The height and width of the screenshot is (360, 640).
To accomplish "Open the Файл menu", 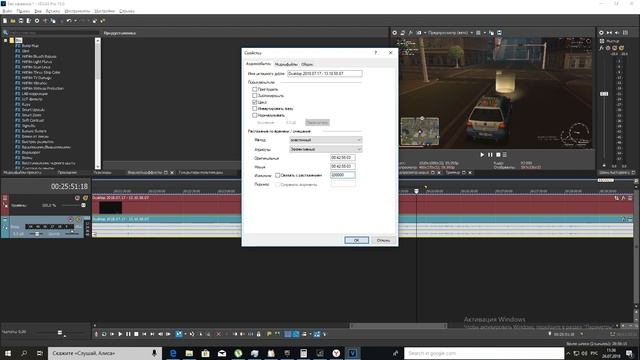I will pos(7,11).
